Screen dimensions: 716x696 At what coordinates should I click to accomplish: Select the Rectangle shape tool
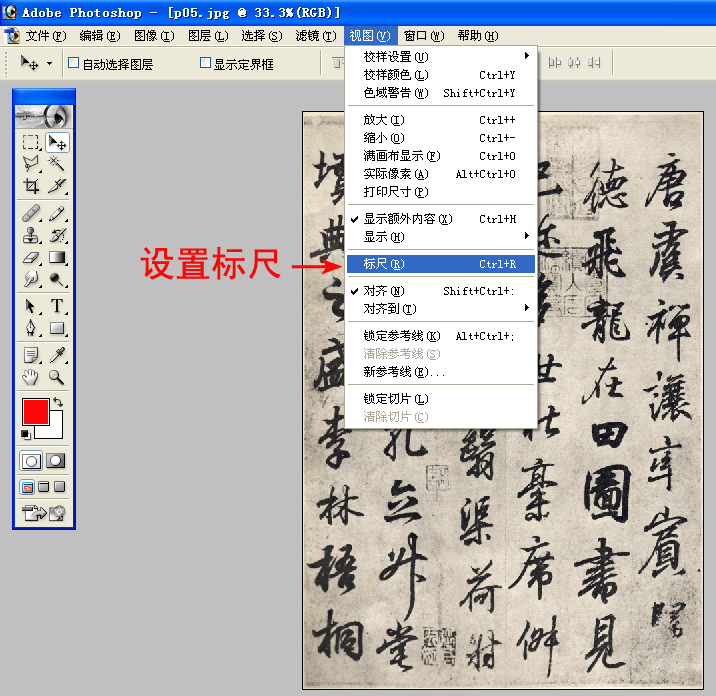[x=58, y=328]
